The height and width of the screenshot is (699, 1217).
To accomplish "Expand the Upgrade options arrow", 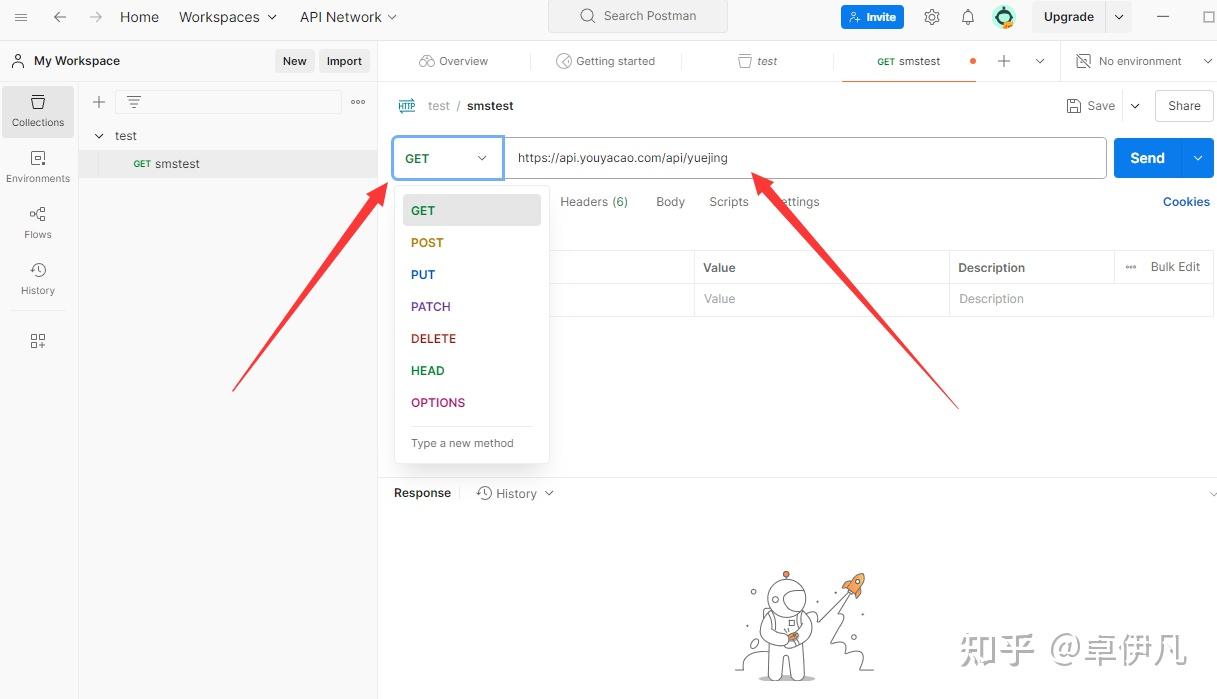I will point(1119,17).
